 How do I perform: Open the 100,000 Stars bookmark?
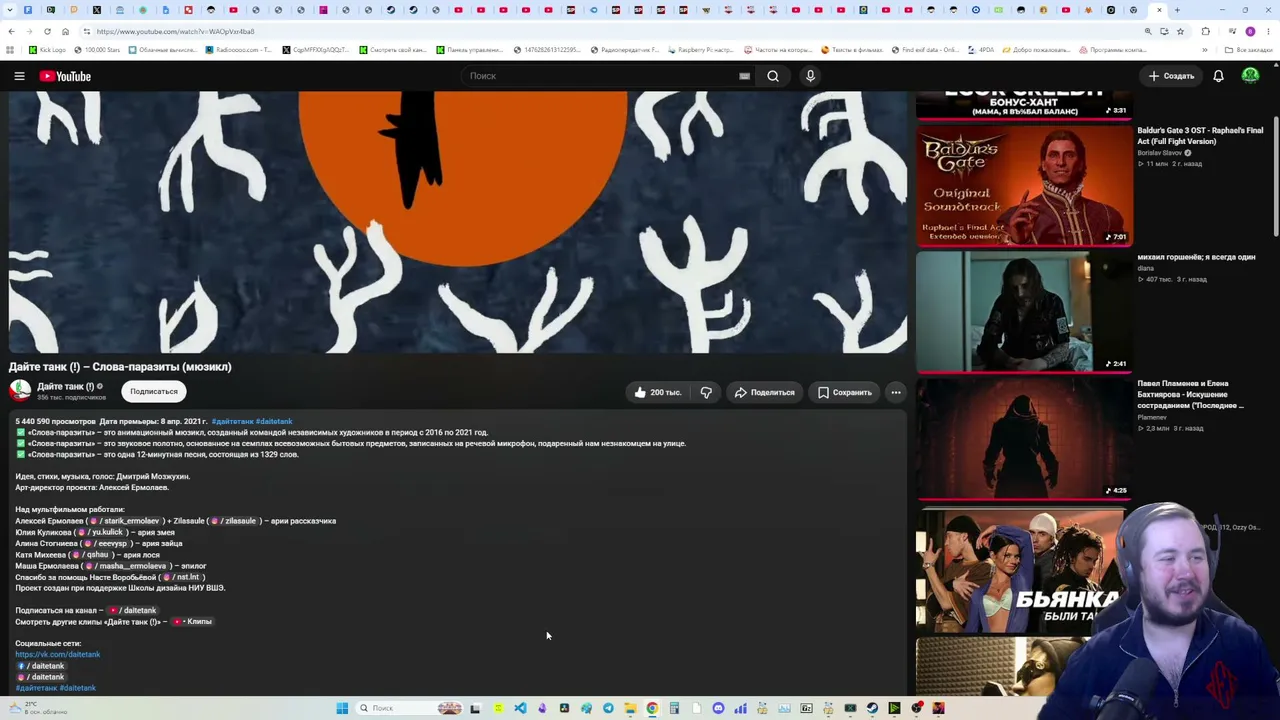tap(96, 49)
